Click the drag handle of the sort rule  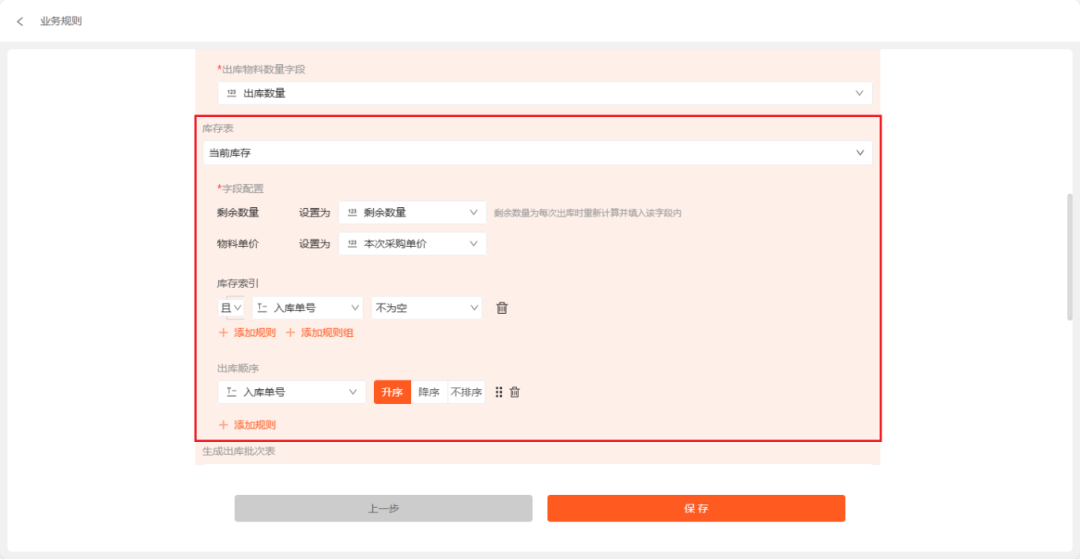point(499,392)
